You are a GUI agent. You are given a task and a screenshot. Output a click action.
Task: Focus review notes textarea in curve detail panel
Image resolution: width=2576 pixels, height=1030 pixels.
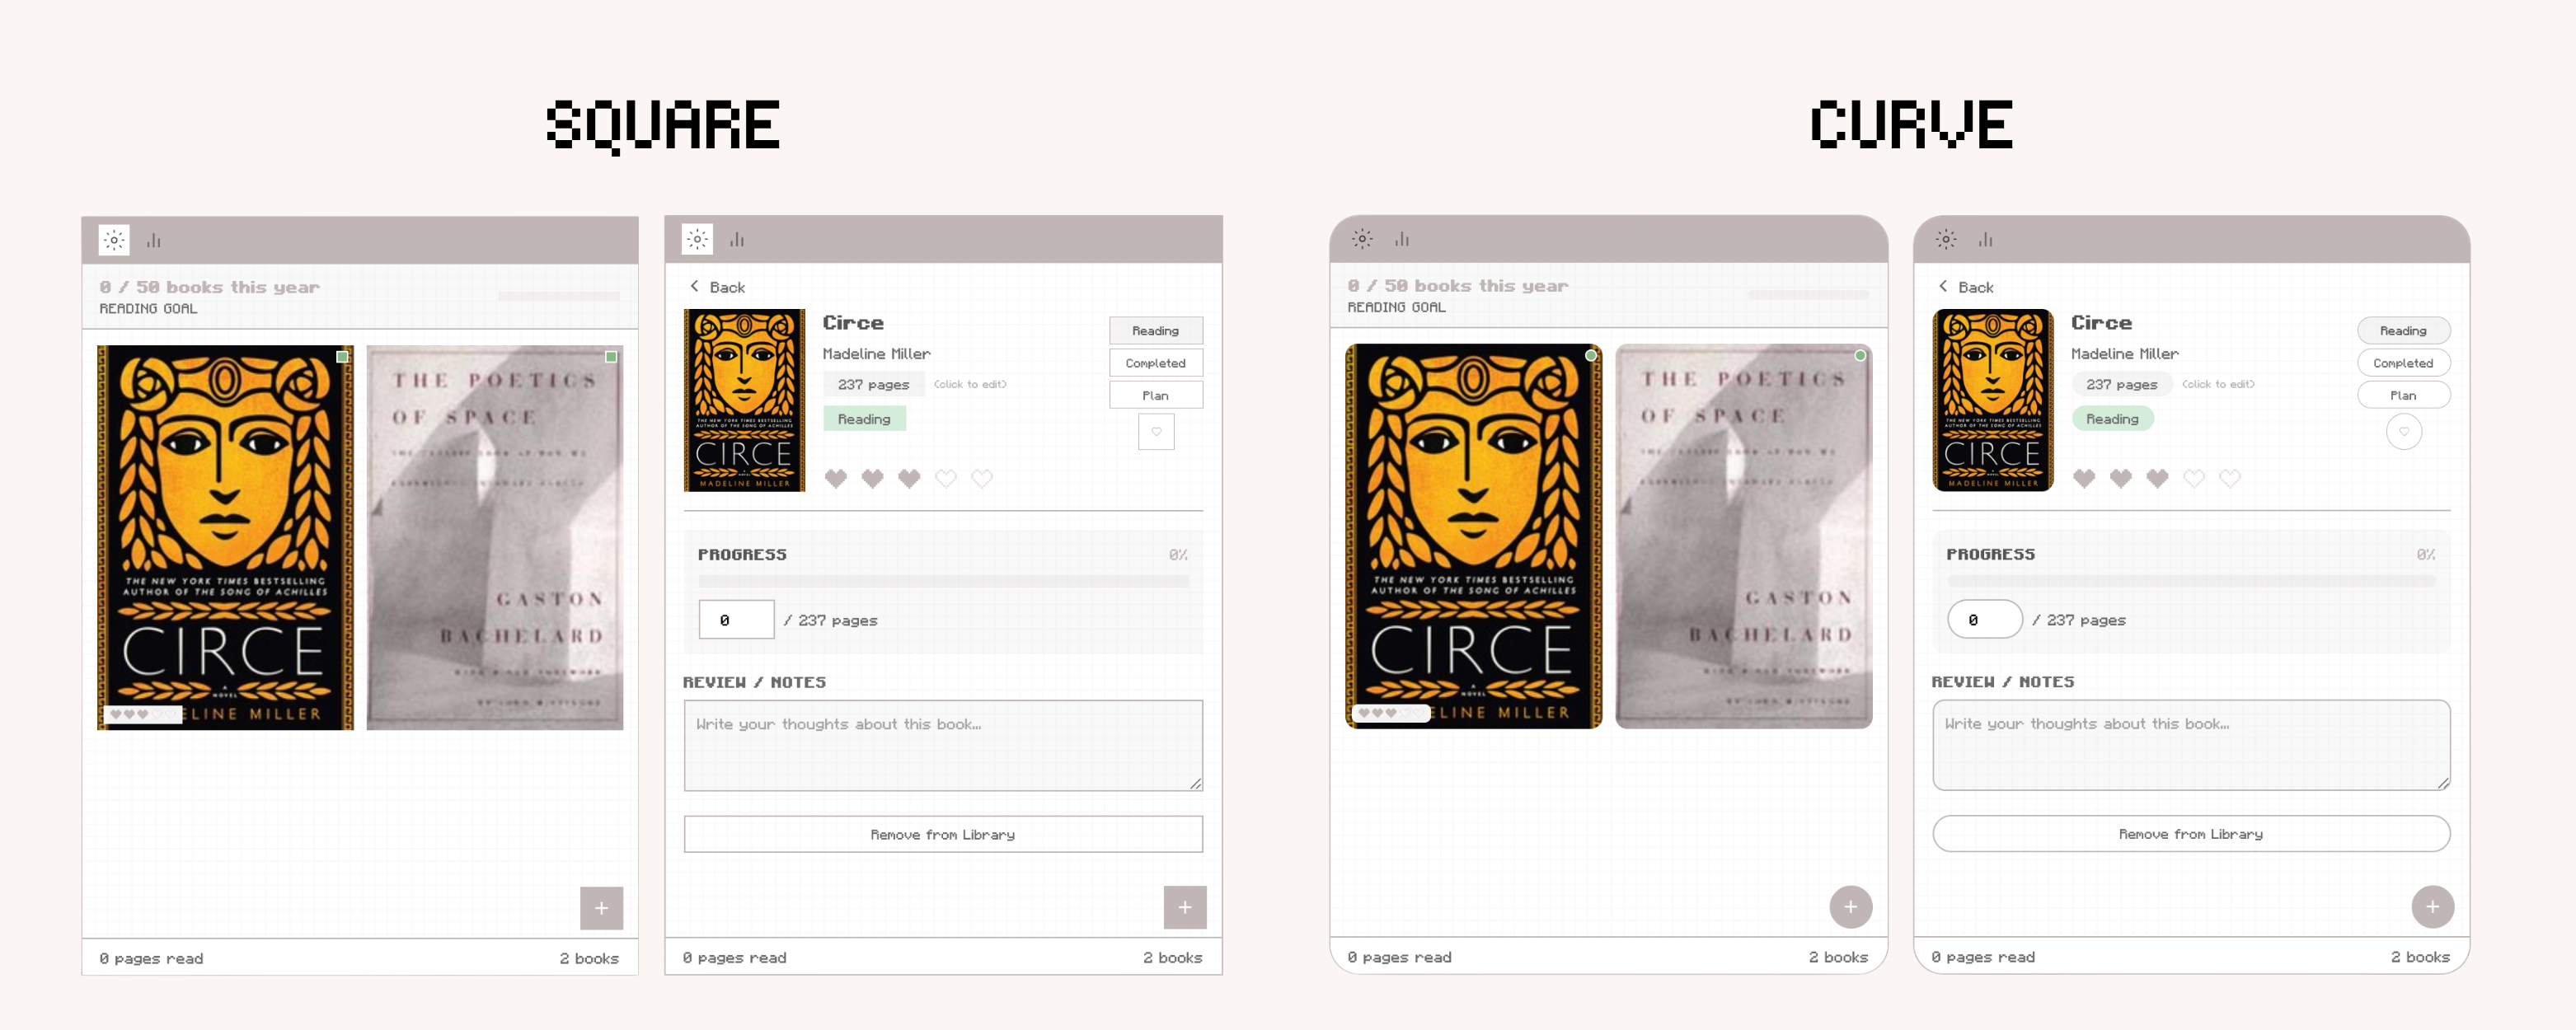2191,745
